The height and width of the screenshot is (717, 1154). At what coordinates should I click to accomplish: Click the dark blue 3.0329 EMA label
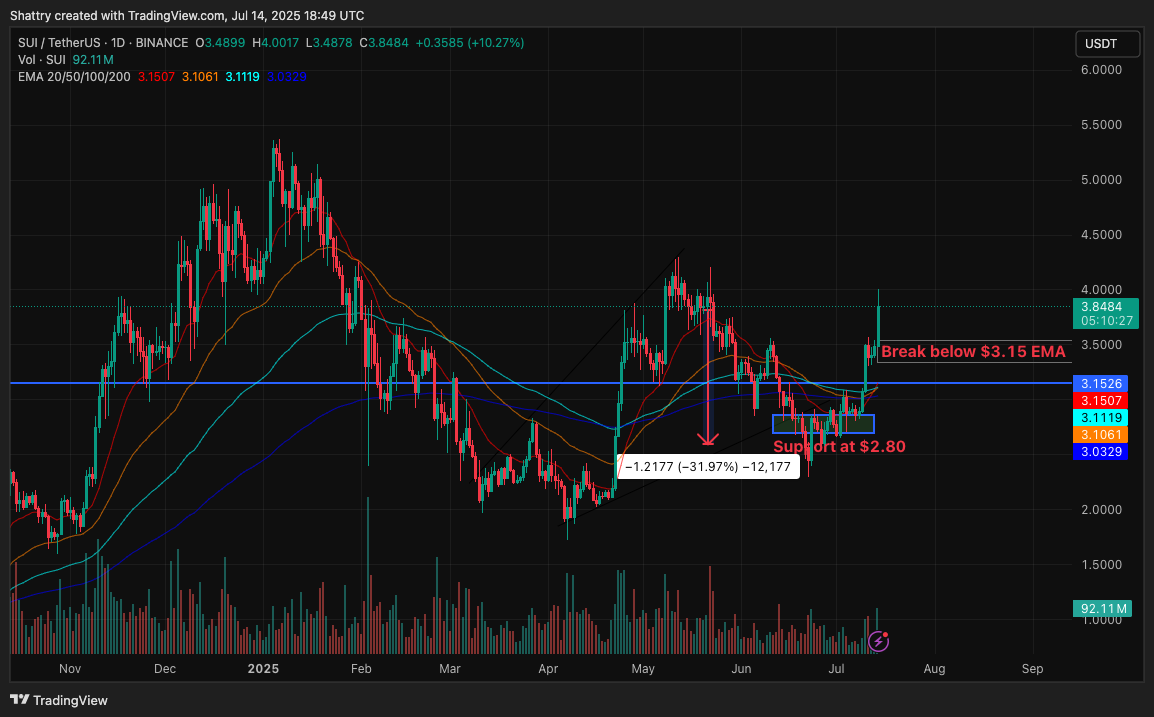click(x=1100, y=452)
